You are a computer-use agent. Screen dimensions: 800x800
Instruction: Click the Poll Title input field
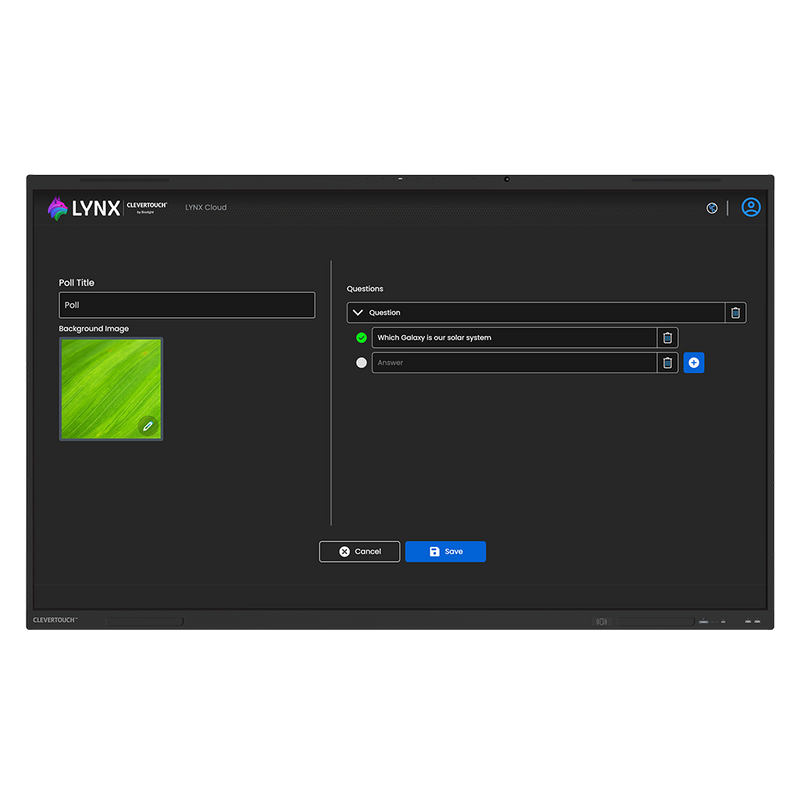pyautogui.click(x=187, y=305)
